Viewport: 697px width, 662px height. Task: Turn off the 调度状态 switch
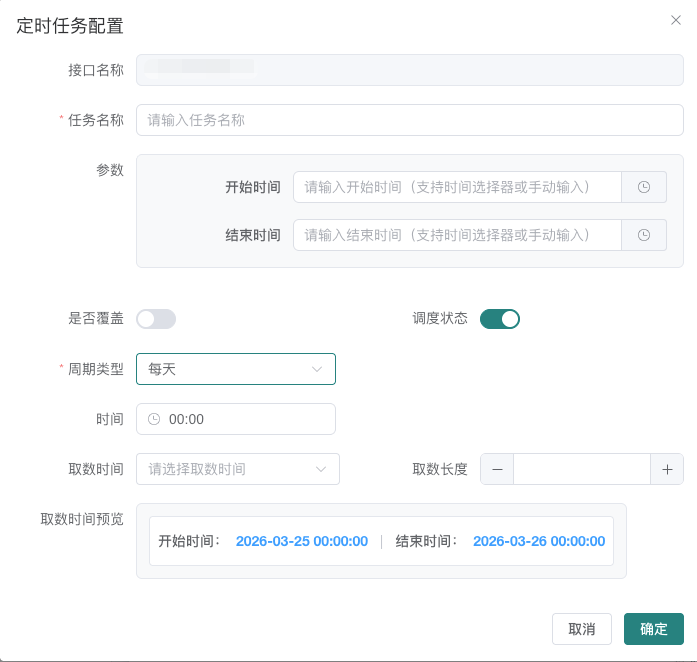[500, 319]
